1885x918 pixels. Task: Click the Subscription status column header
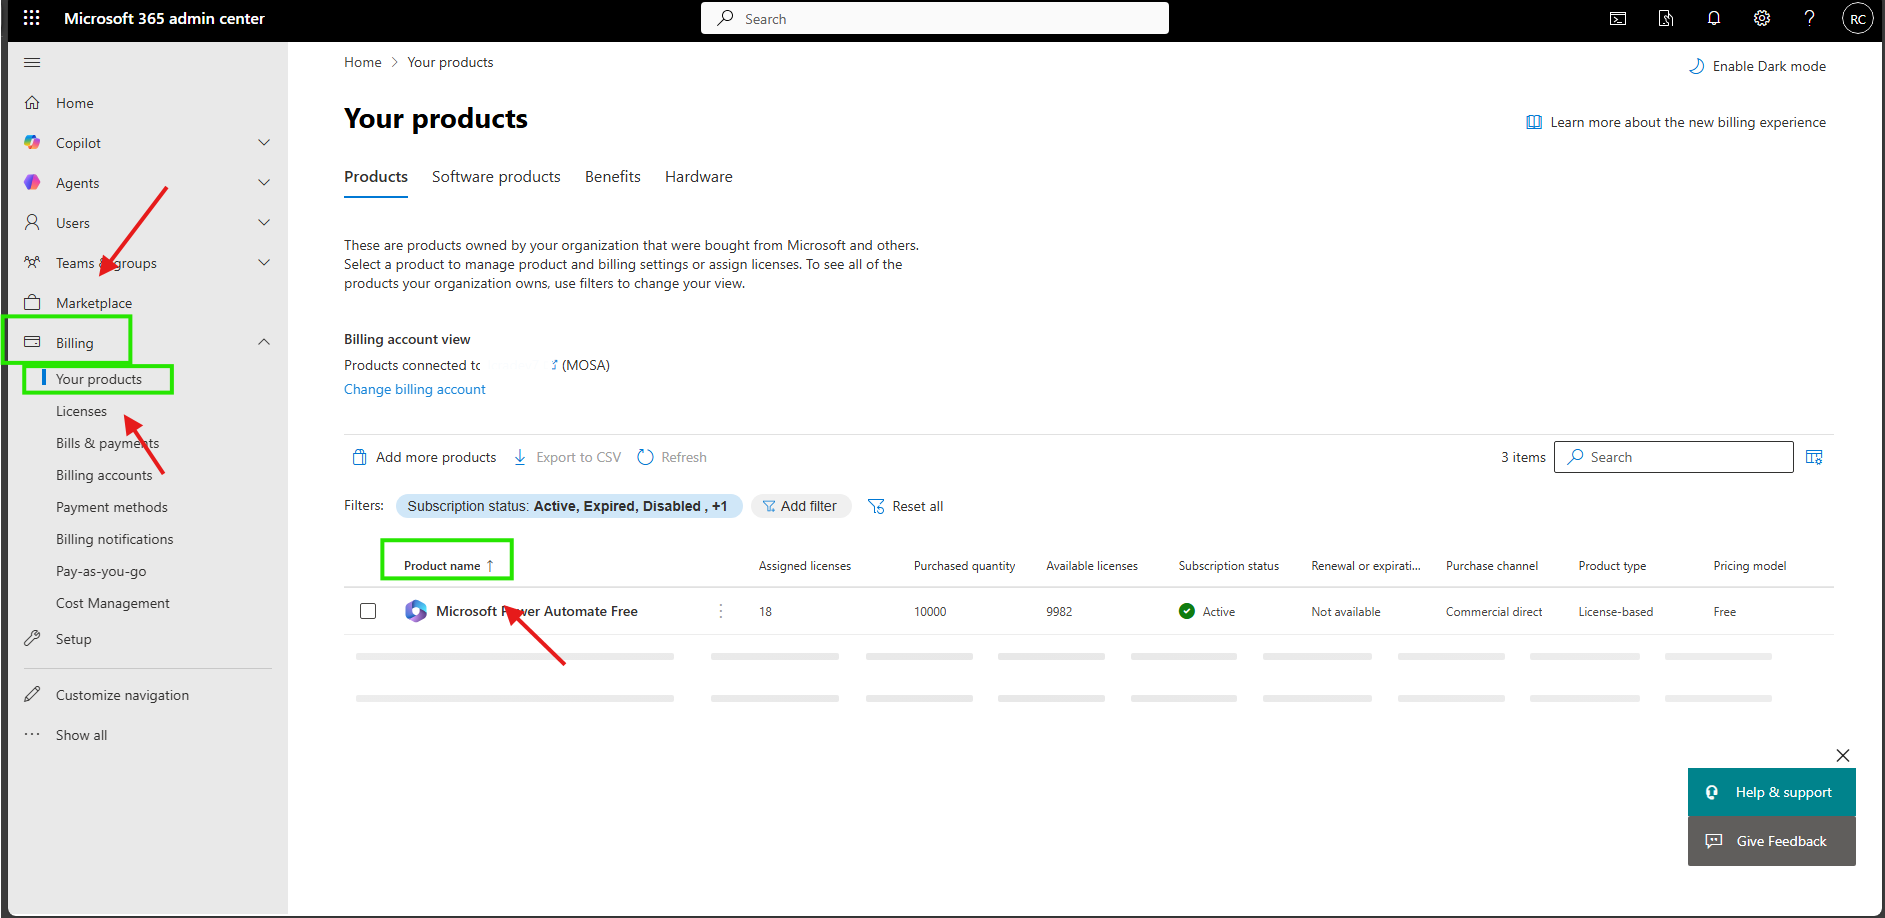(x=1229, y=566)
